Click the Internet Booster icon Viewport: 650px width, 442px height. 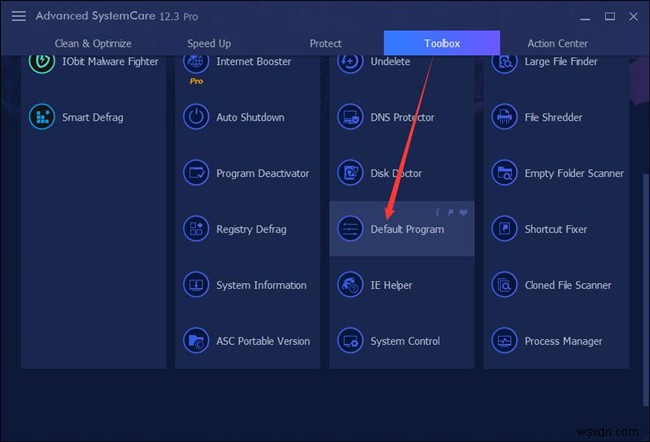pyautogui.click(x=196, y=63)
